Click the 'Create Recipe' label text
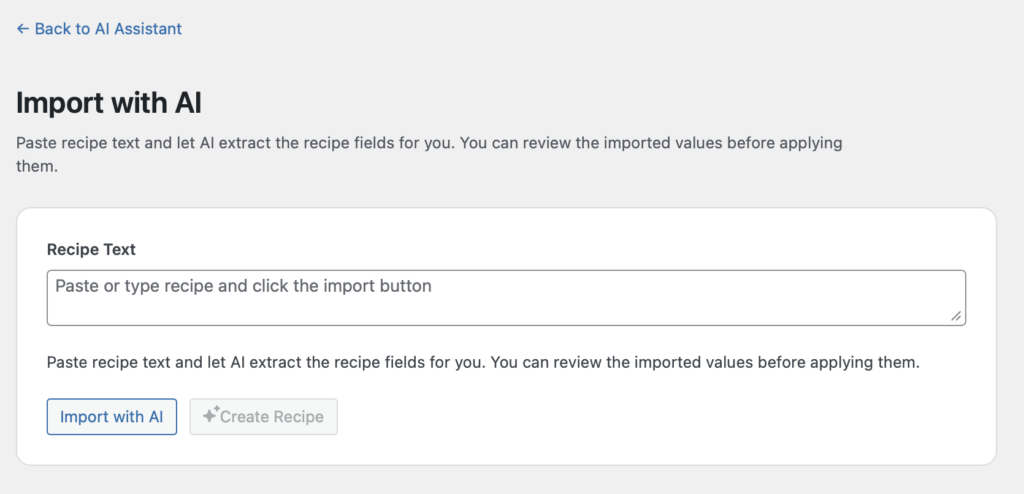 272,417
